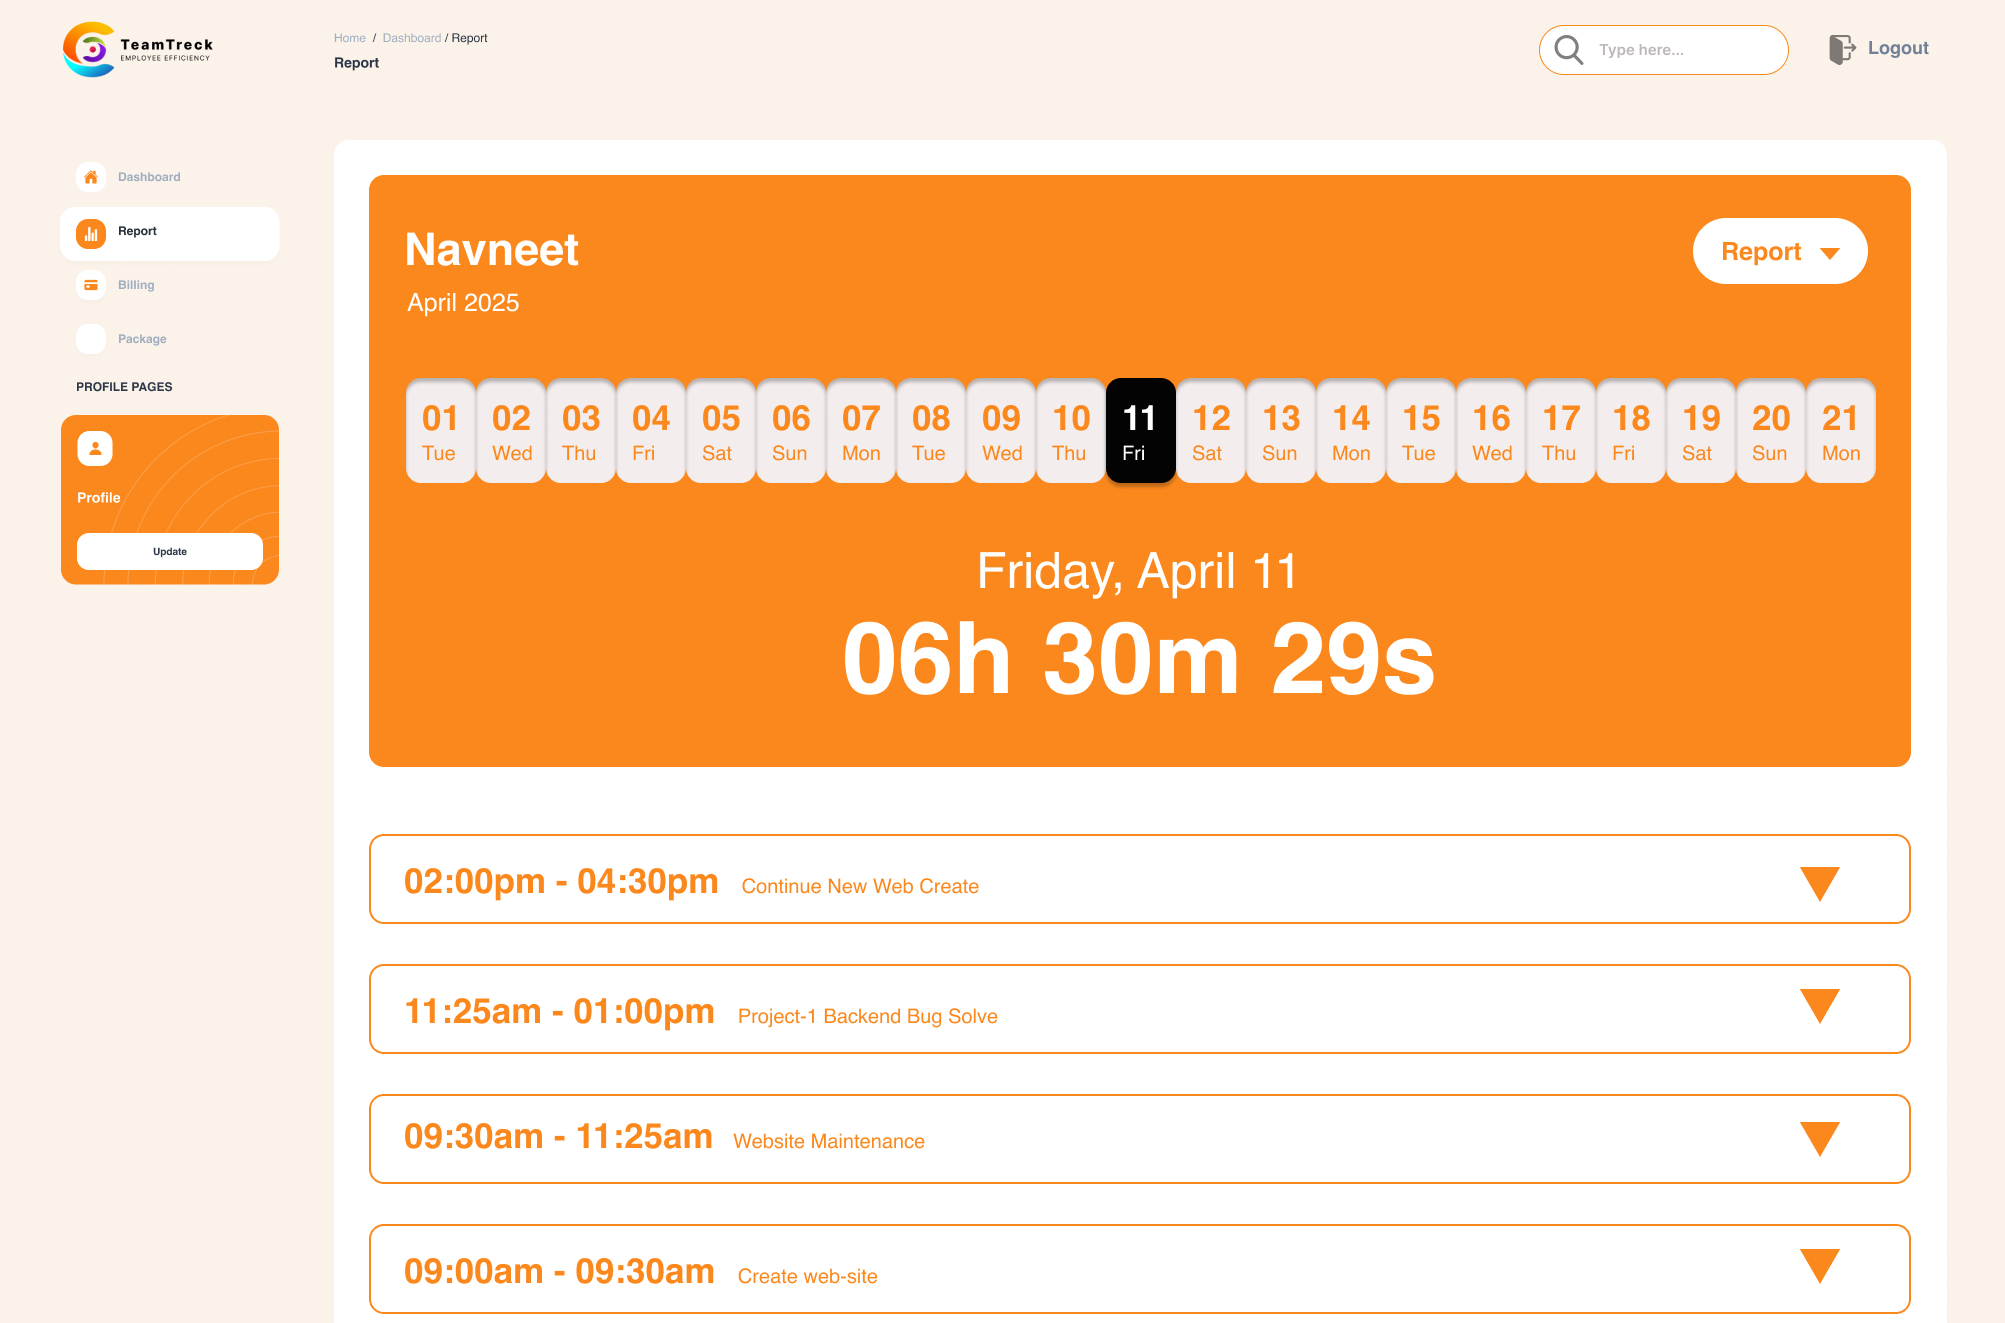Select date 19 Sat
2005x1323 pixels.
click(x=1701, y=431)
